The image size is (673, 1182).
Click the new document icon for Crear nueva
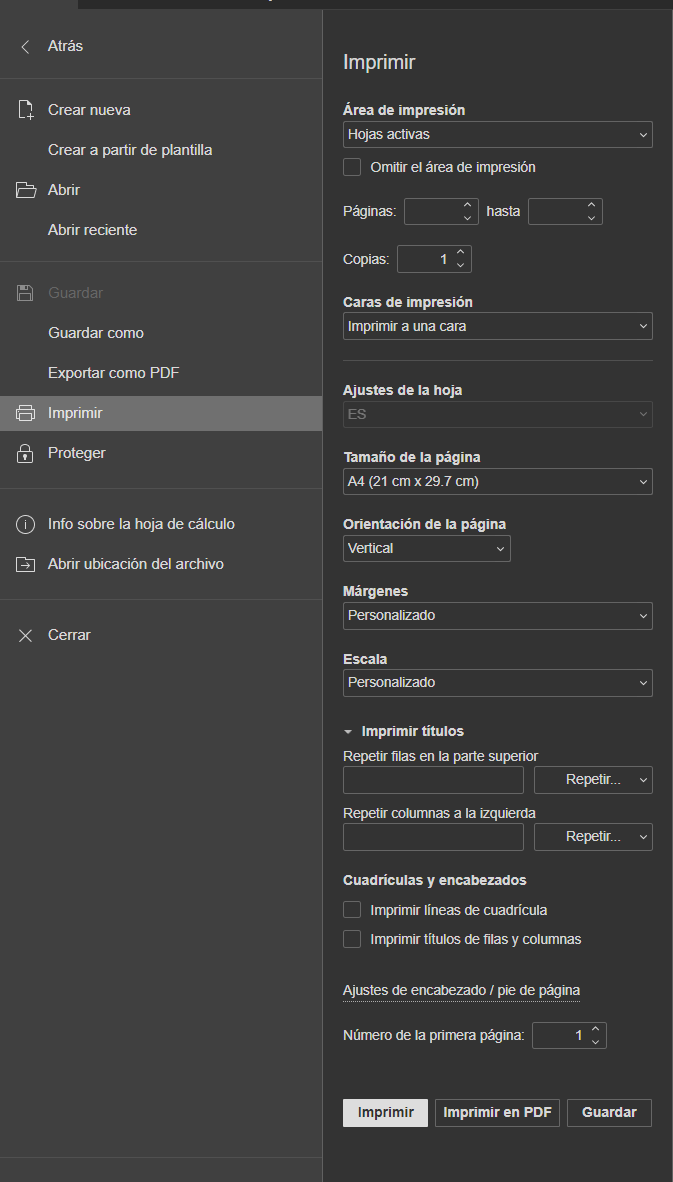(26, 110)
